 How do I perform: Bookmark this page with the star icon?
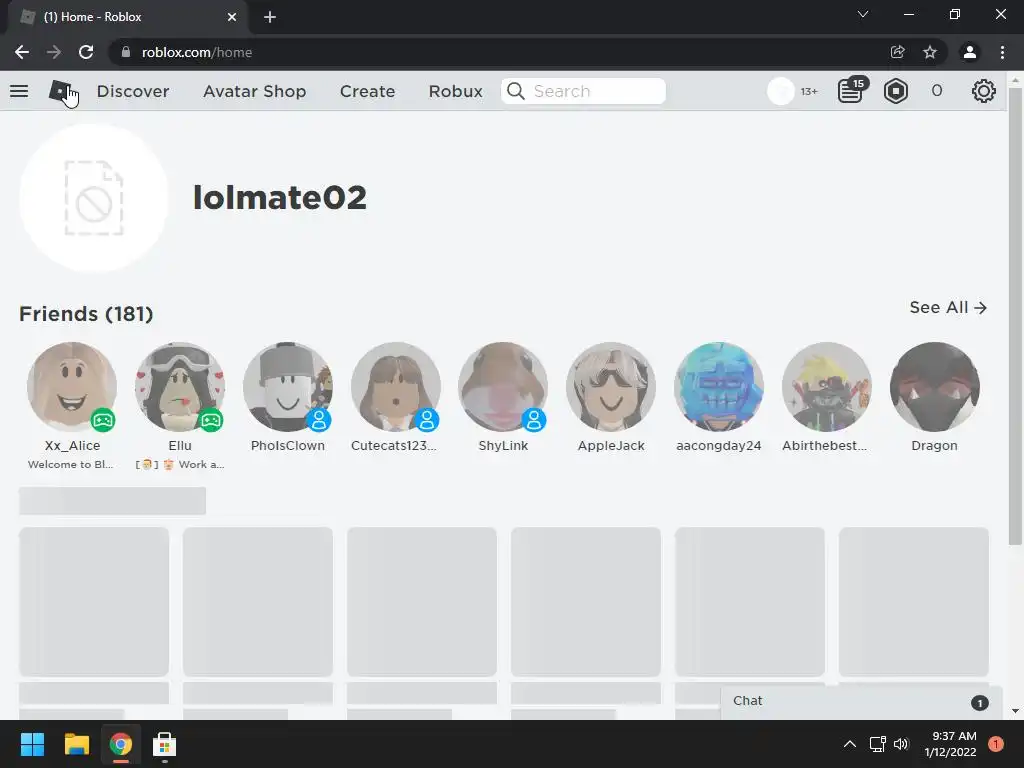930,52
